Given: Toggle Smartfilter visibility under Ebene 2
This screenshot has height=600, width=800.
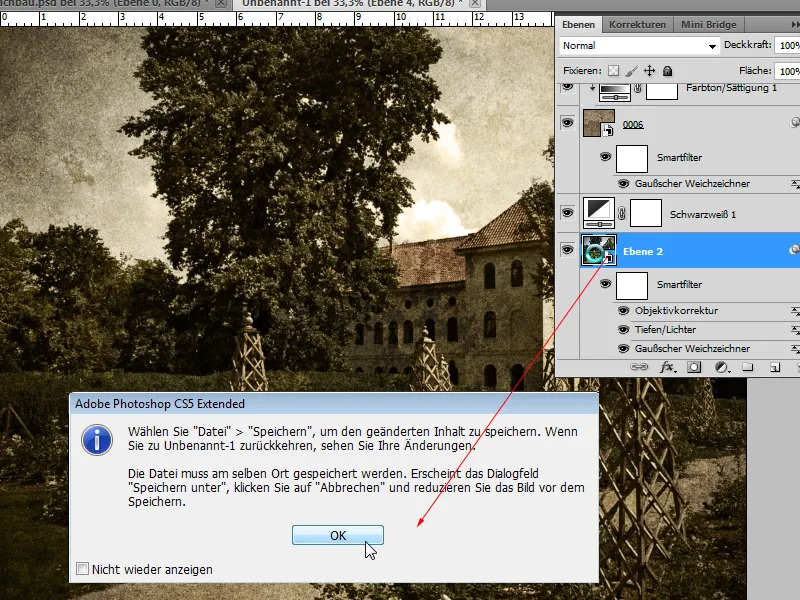Looking at the screenshot, I should point(606,284).
